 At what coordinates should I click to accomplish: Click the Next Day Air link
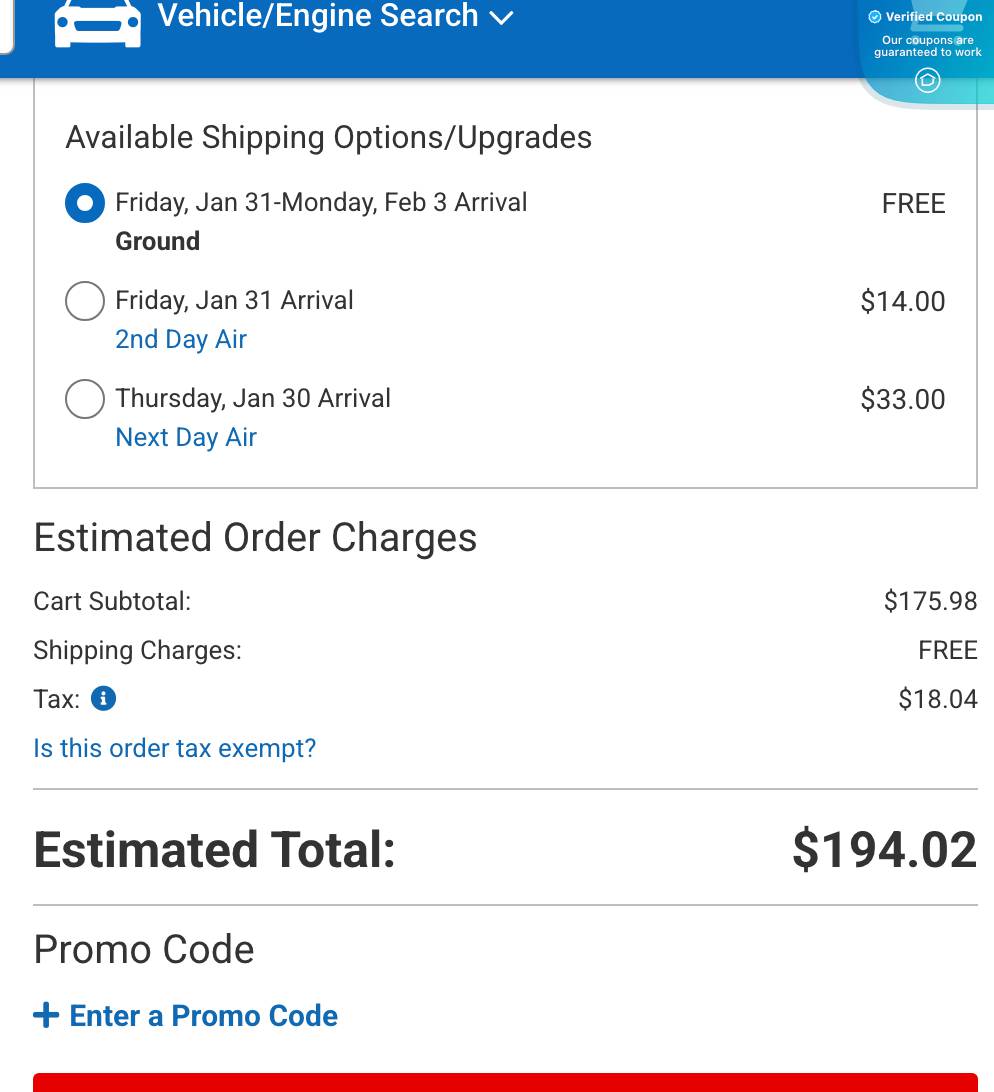(185, 437)
